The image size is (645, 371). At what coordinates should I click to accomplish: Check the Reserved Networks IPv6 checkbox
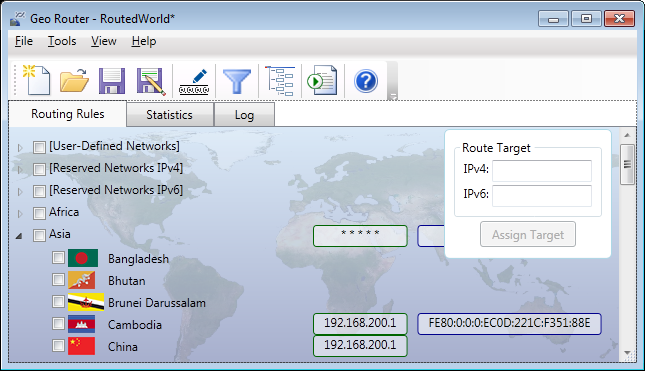click(39, 191)
